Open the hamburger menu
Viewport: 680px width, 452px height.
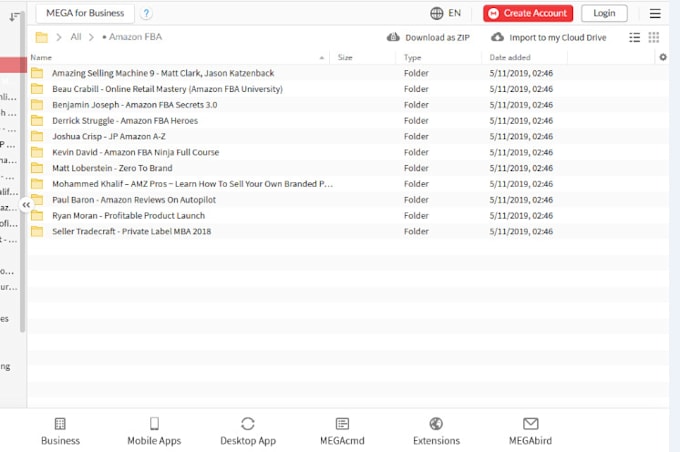[655, 13]
